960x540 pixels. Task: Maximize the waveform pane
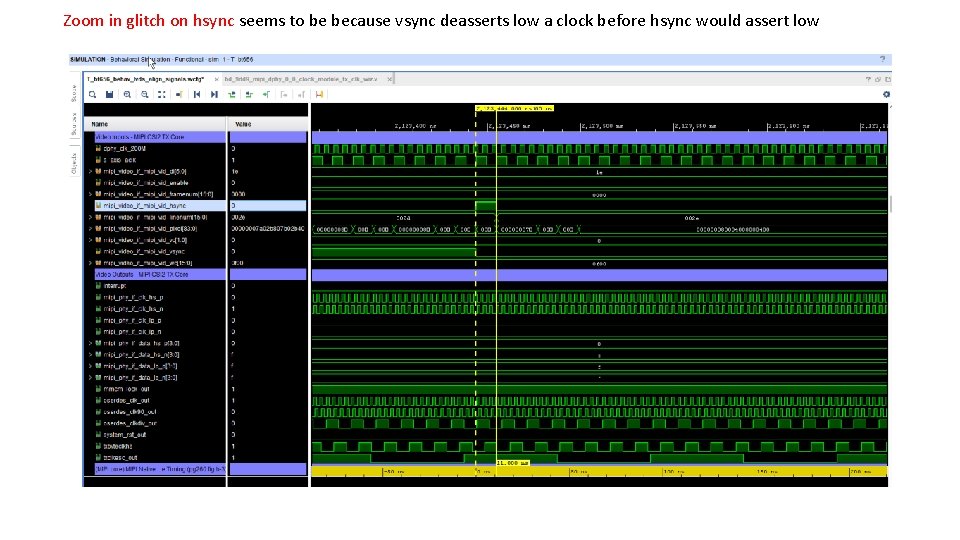[888, 80]
